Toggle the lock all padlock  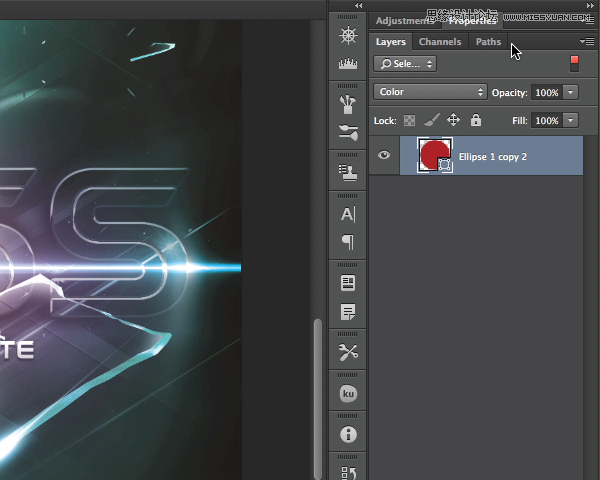475,120
